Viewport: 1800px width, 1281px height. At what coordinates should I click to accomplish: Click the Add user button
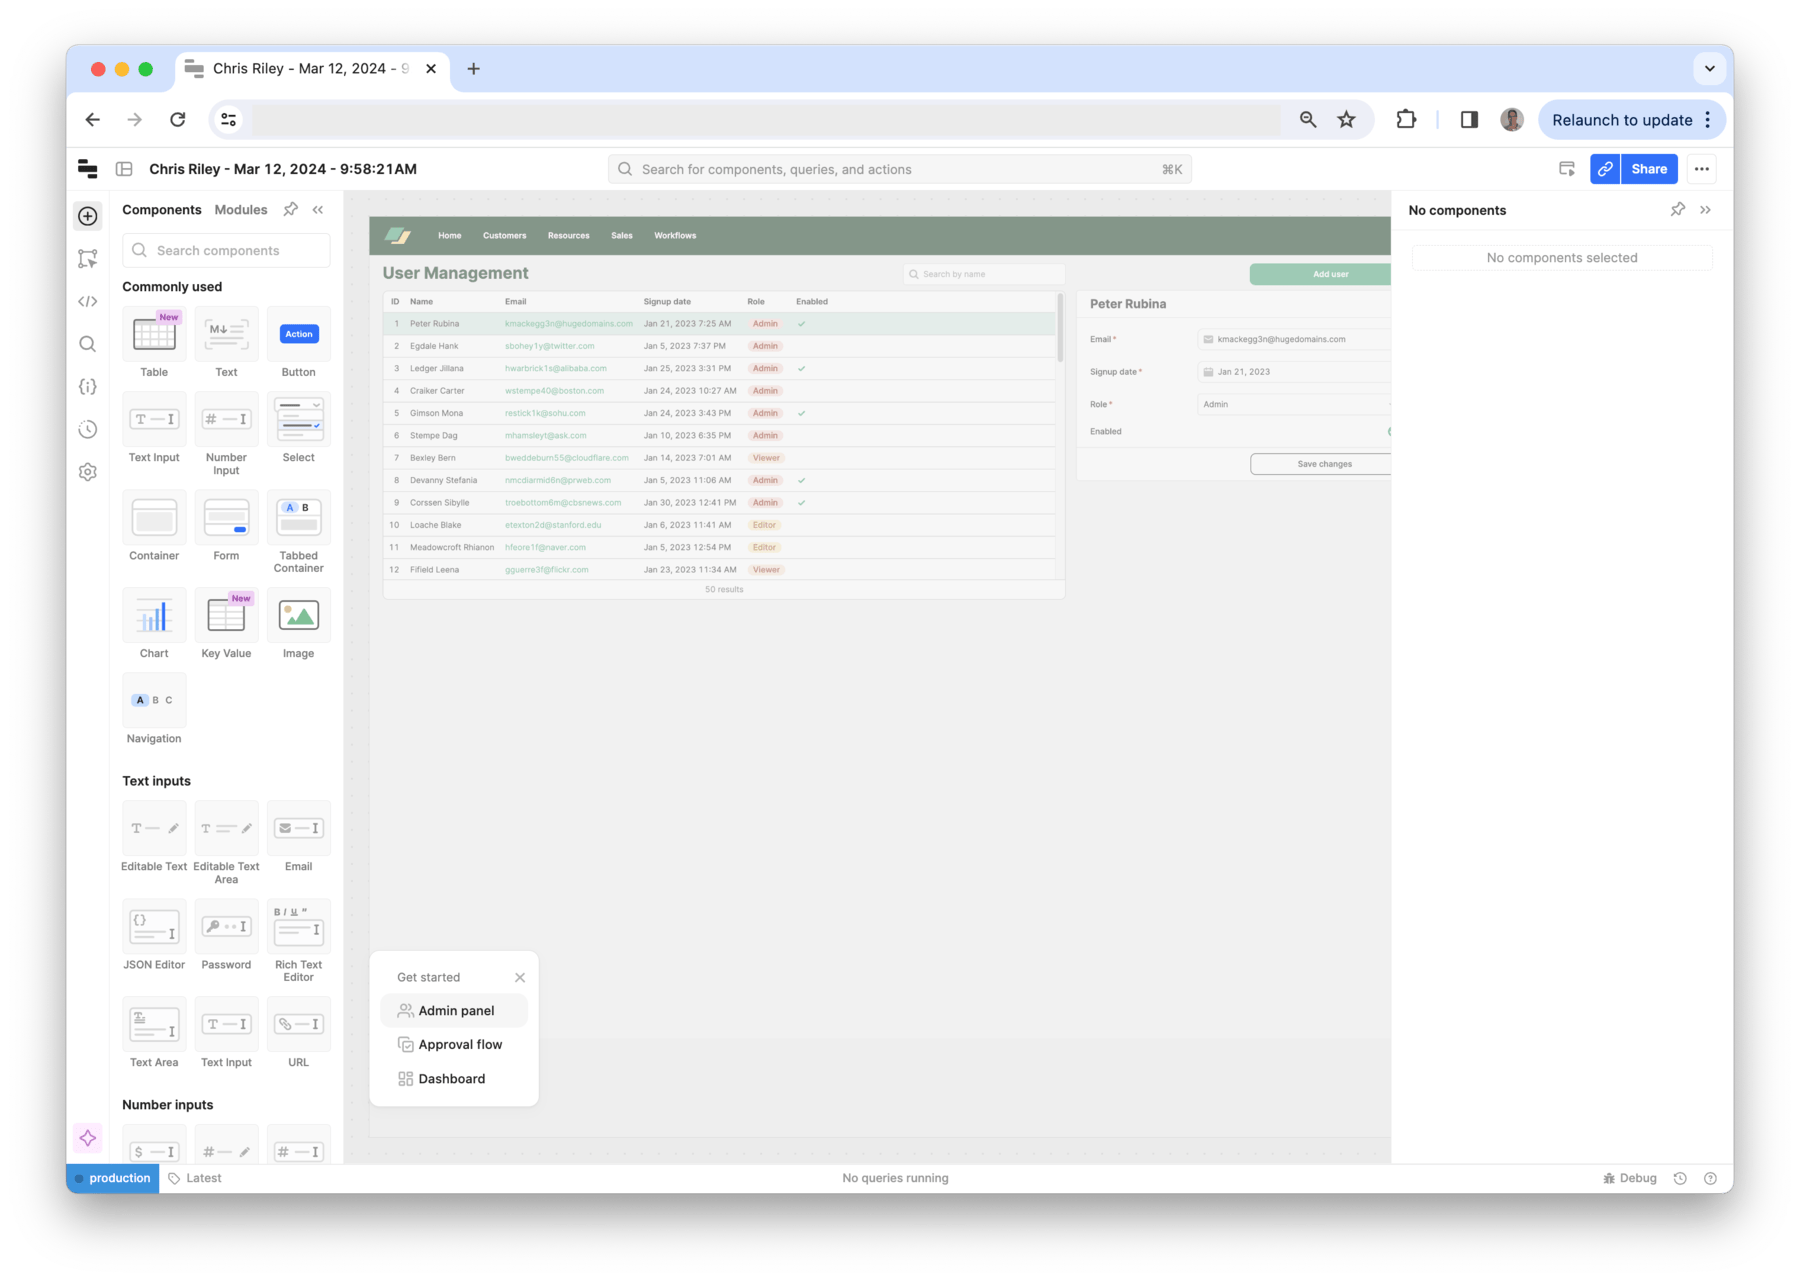point(1320,274)
